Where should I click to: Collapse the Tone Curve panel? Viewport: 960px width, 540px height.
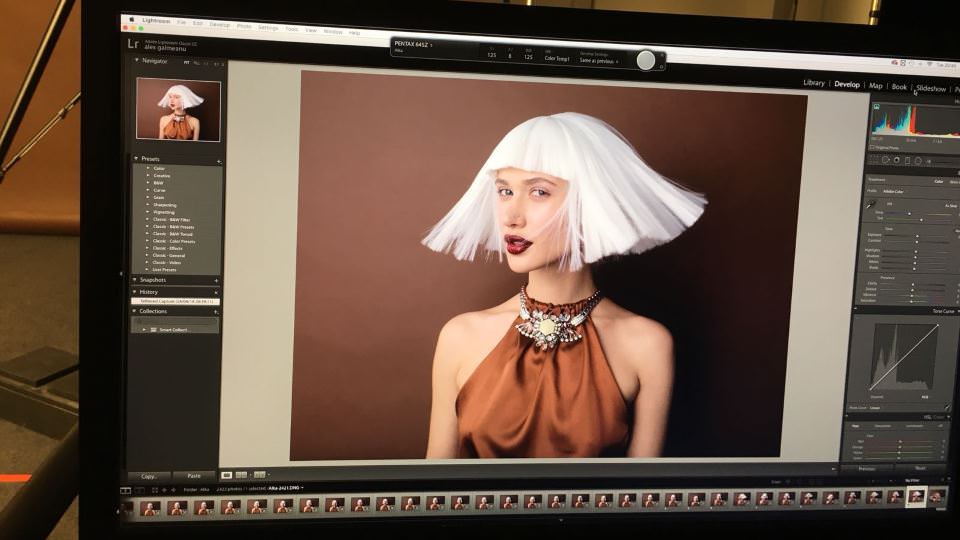coord(958,311)
